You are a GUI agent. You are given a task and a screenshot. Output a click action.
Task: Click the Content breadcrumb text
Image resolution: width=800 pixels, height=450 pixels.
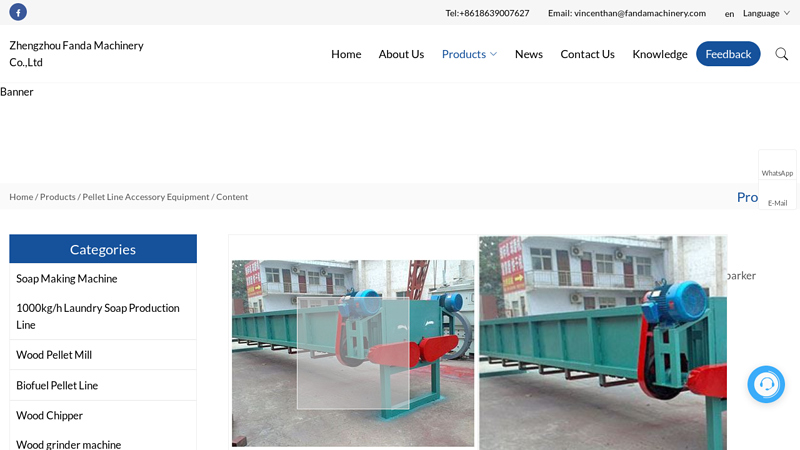tap(232, 197)
